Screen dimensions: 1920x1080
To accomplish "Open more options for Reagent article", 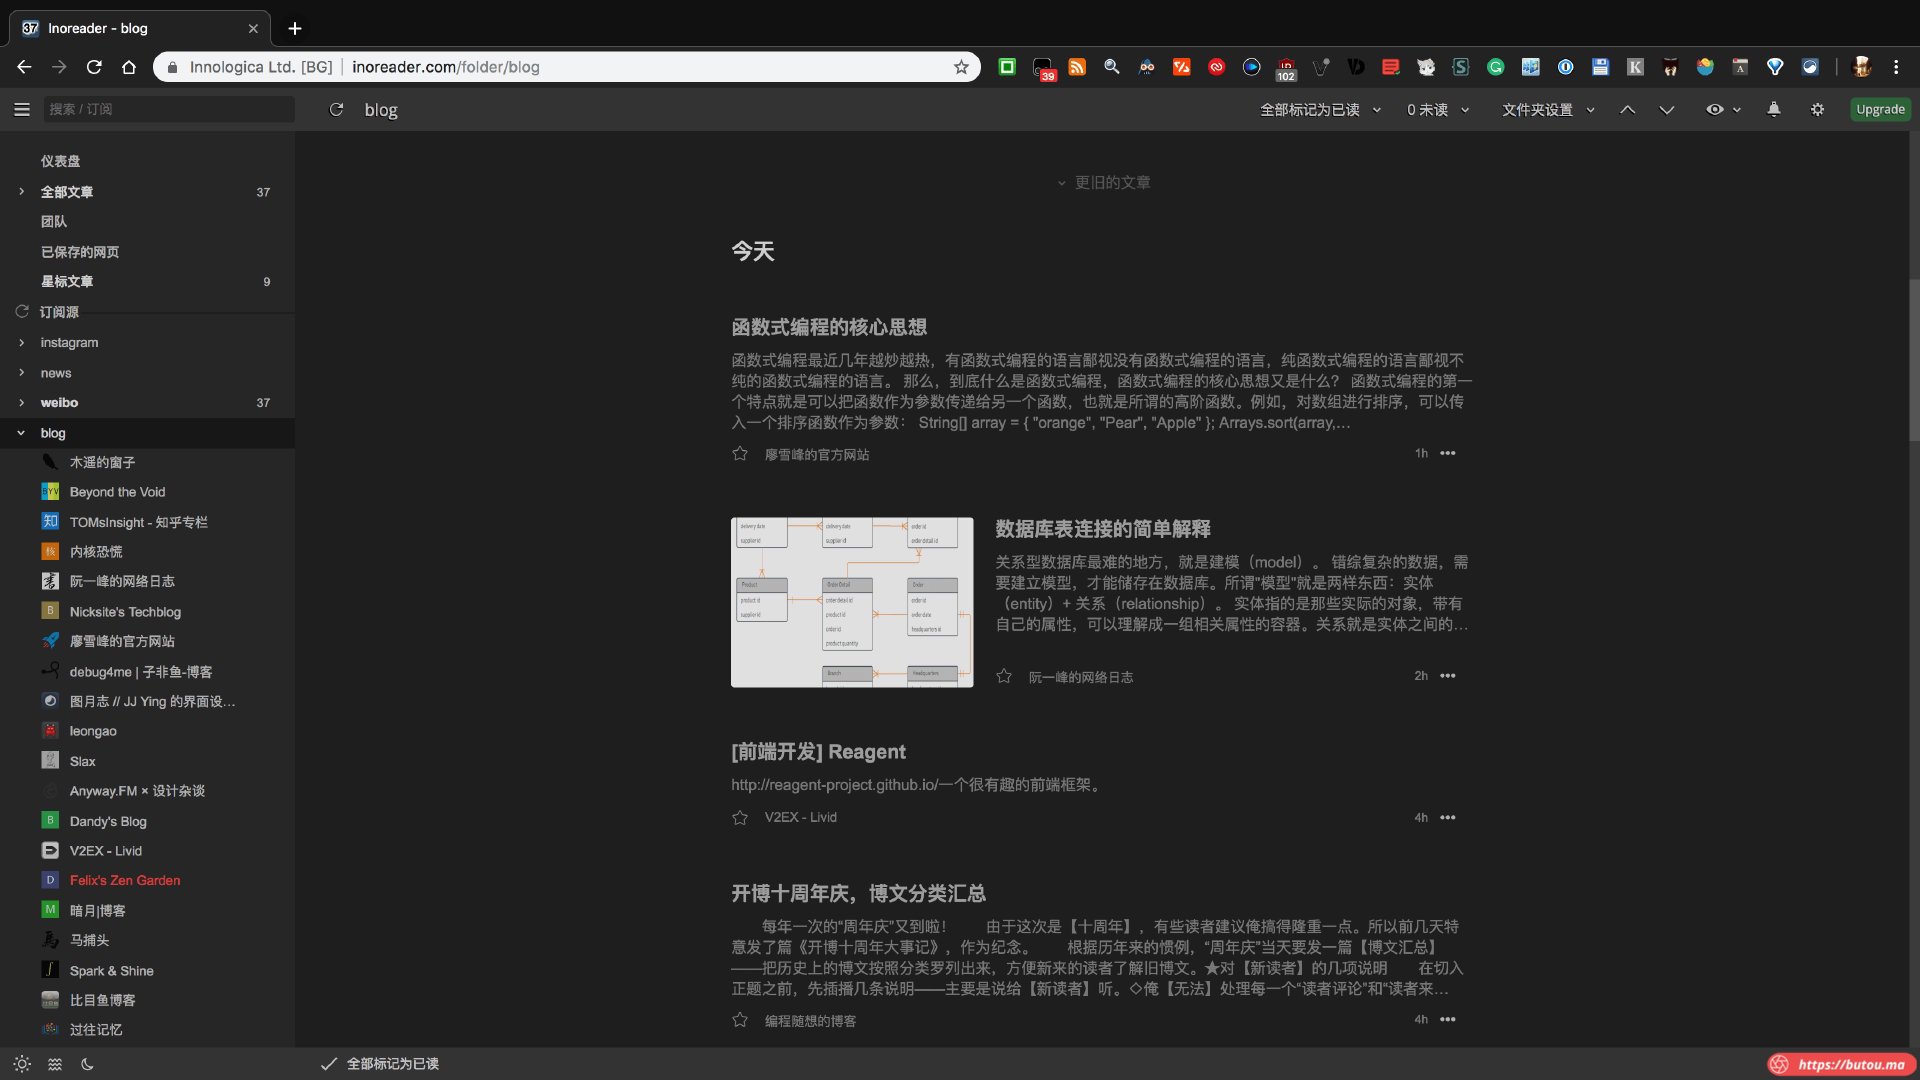I will point(1447,818).
